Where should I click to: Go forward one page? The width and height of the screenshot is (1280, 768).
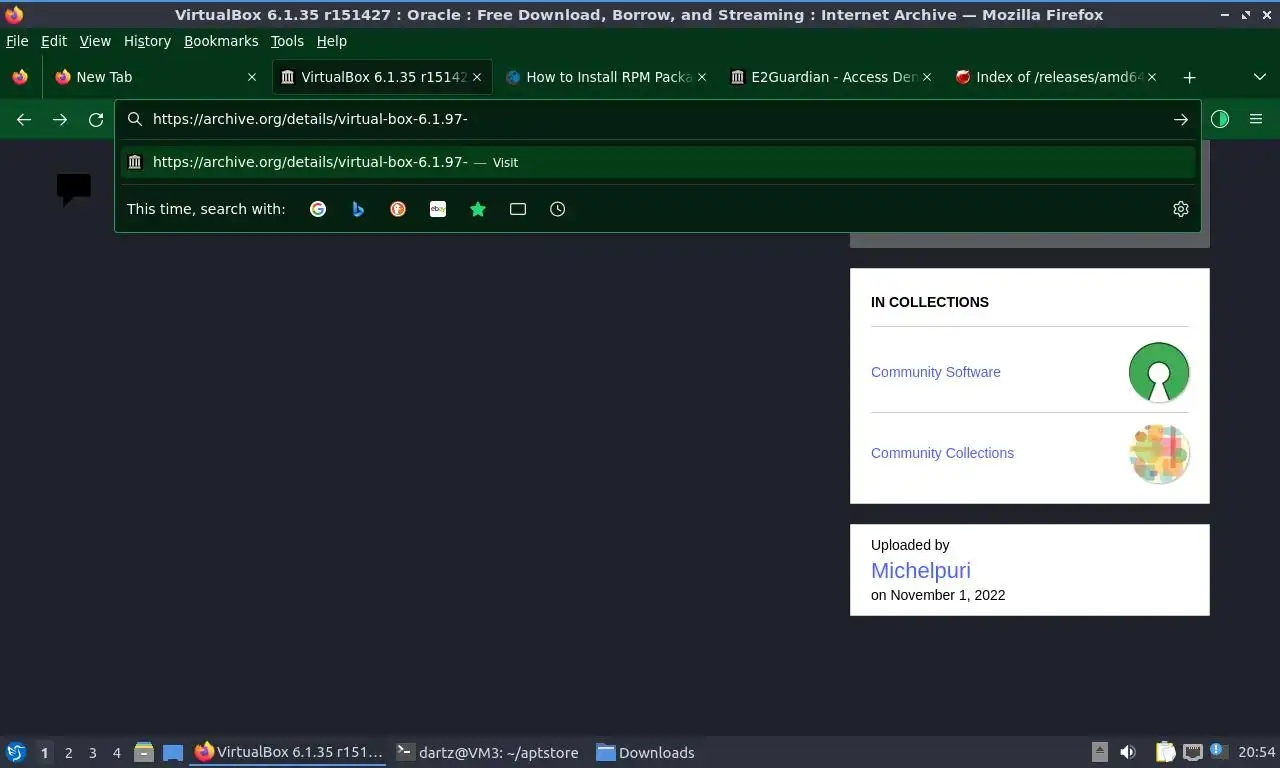(x=60, y=119)
